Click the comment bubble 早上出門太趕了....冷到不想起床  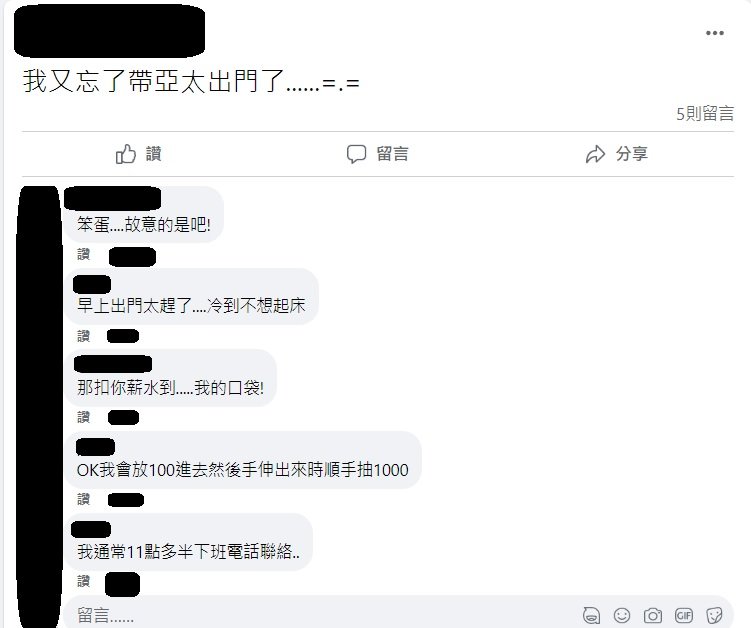point(192,297)
